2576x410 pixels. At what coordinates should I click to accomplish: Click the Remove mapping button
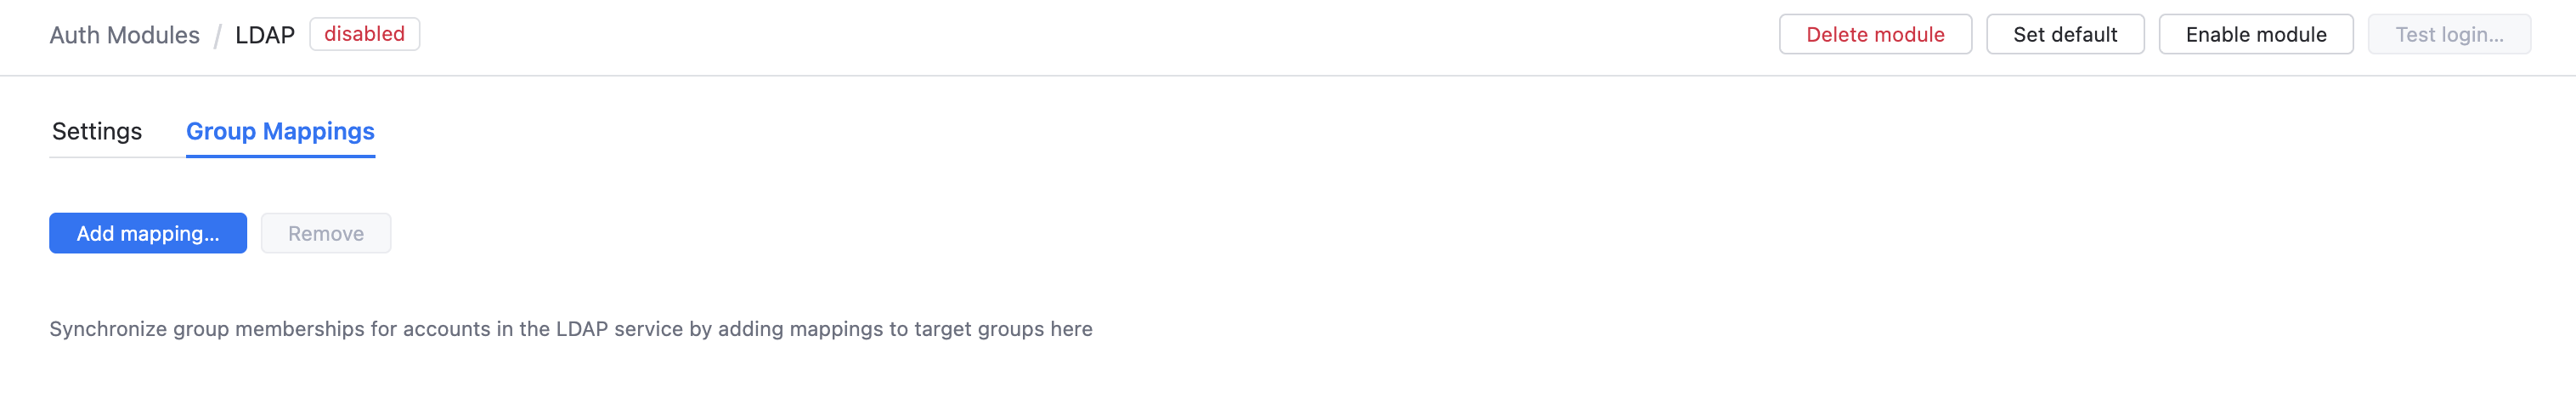pyautogui.click(x=326, y=234)
